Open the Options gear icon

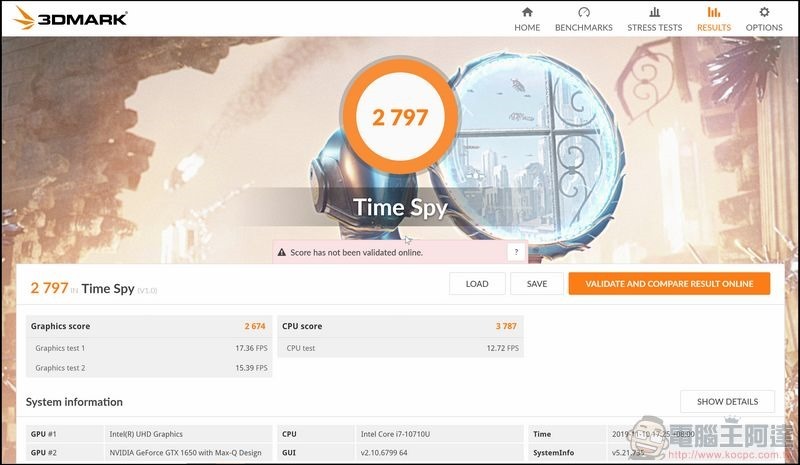click(x=764, y=12)
